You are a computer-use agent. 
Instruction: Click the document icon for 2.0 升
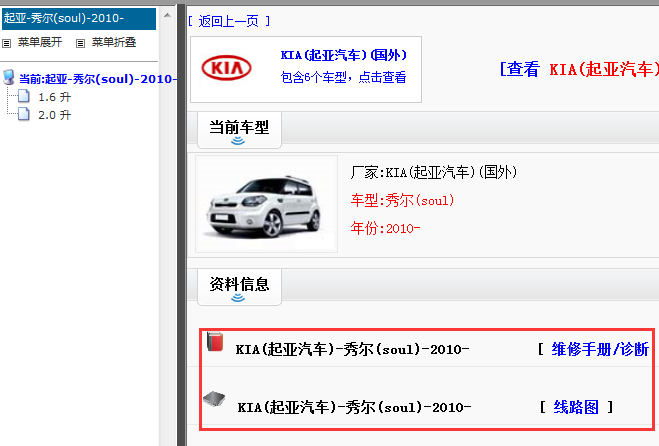tap(24, 114)
